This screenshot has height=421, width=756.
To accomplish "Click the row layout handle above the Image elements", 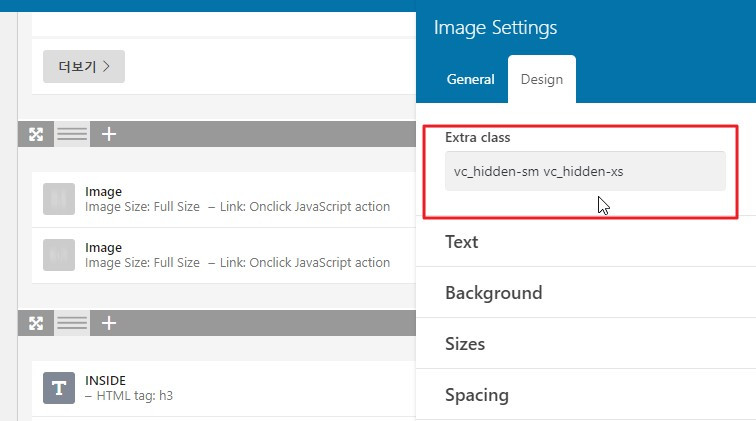I will click(71, 134).
